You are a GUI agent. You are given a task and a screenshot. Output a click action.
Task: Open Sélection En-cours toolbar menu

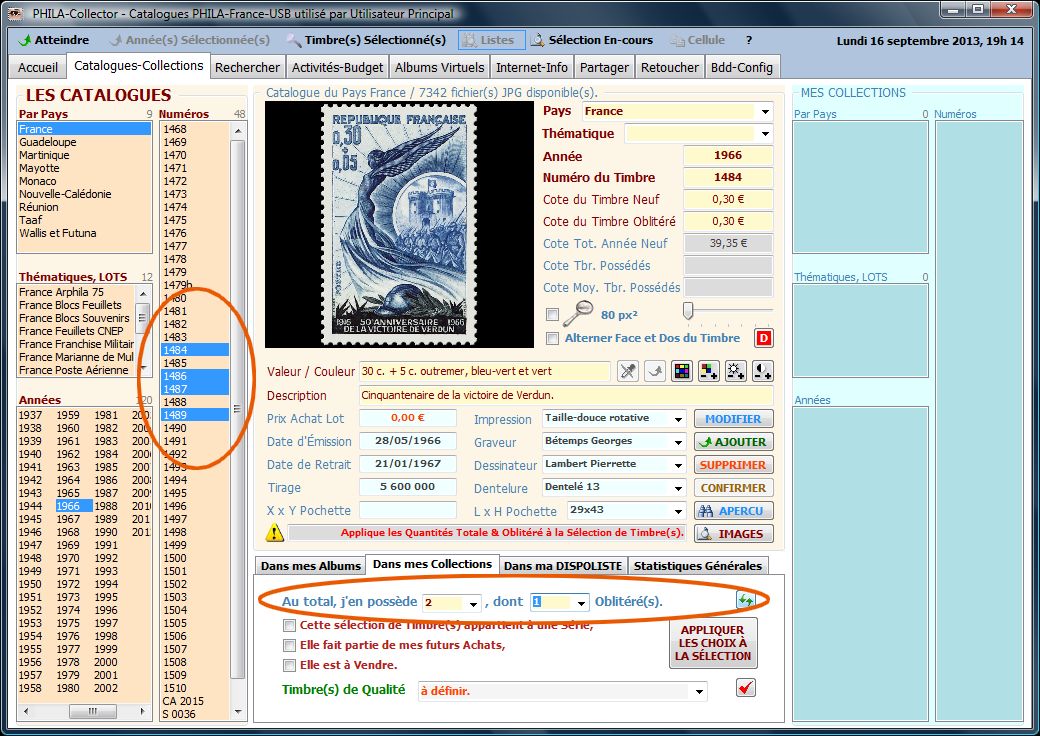click(x=592, y=40)
